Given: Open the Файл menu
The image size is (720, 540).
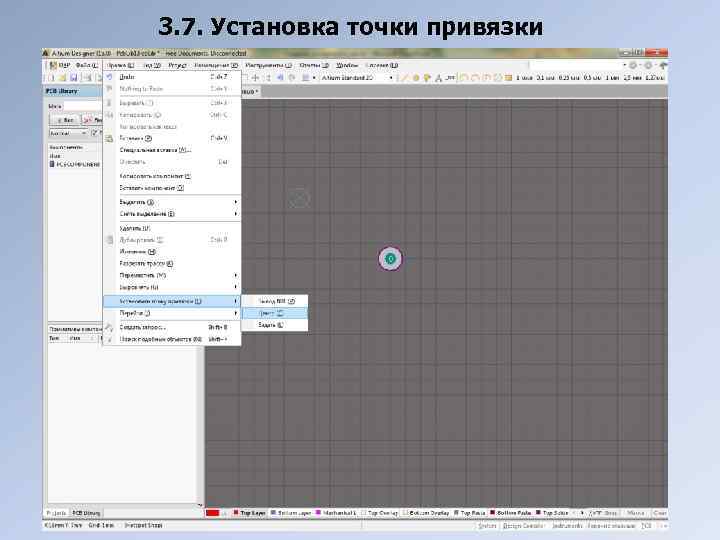Looking at the screenshot, I should 87,66.
